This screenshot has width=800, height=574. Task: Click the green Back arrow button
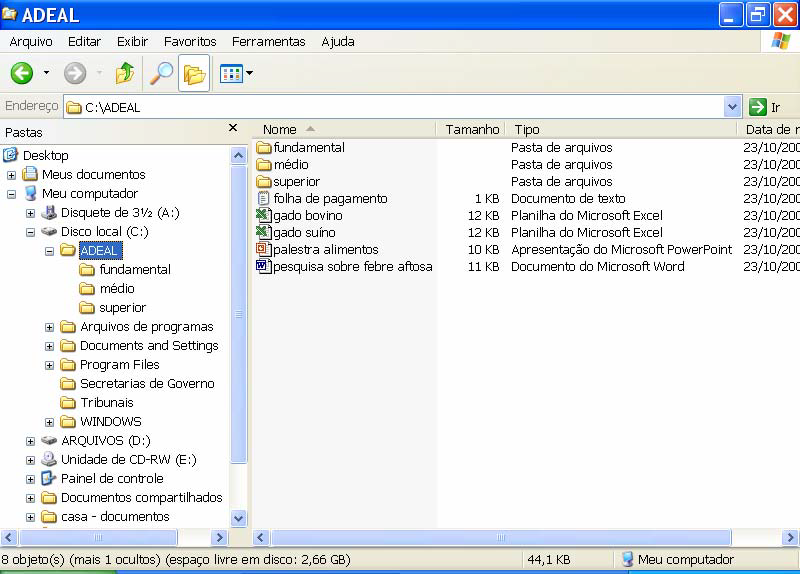[21, 73]
